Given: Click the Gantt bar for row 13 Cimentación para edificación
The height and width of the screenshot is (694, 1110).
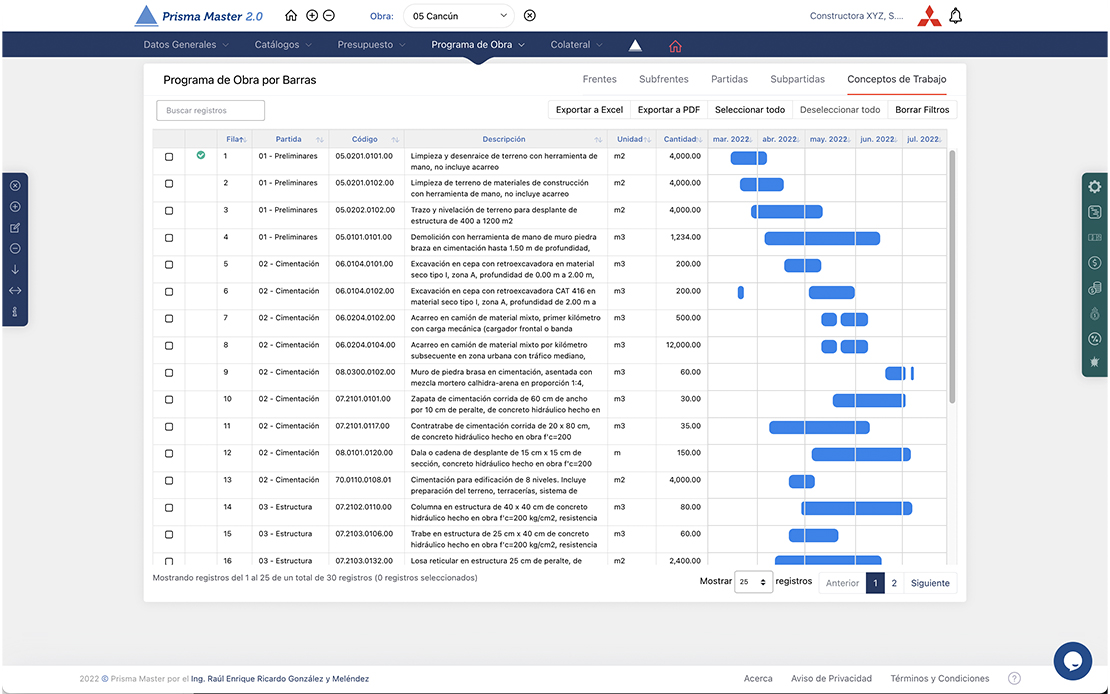Looking at the screenshot, I should point(801,482).
